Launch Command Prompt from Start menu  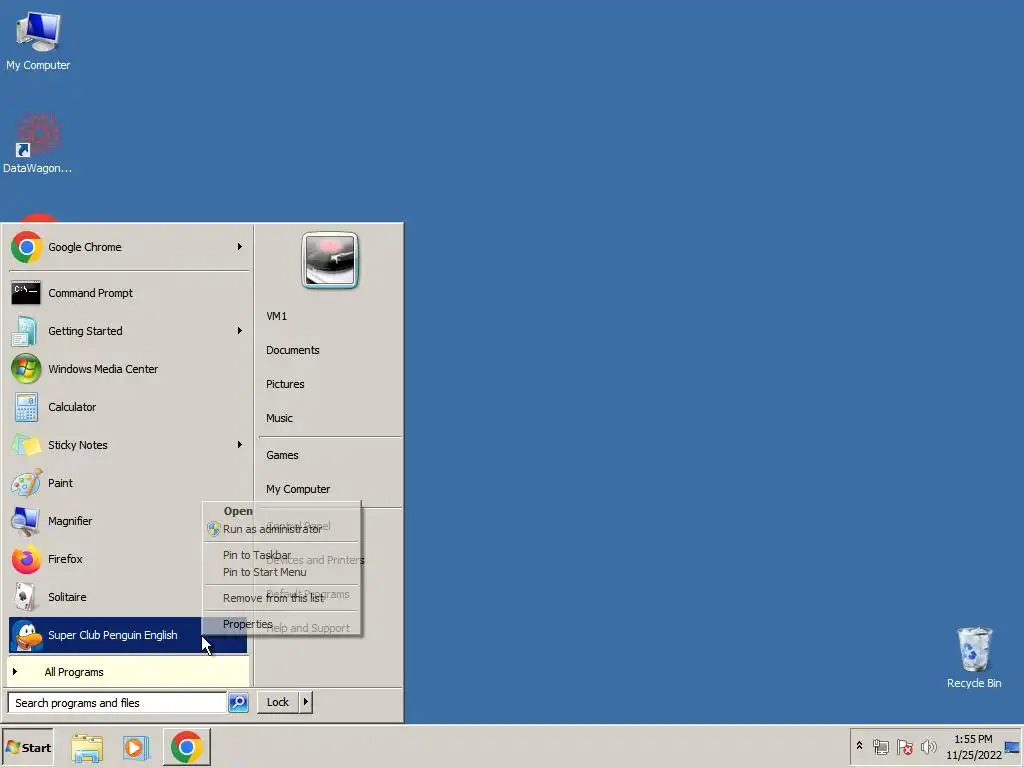point(128,293)
